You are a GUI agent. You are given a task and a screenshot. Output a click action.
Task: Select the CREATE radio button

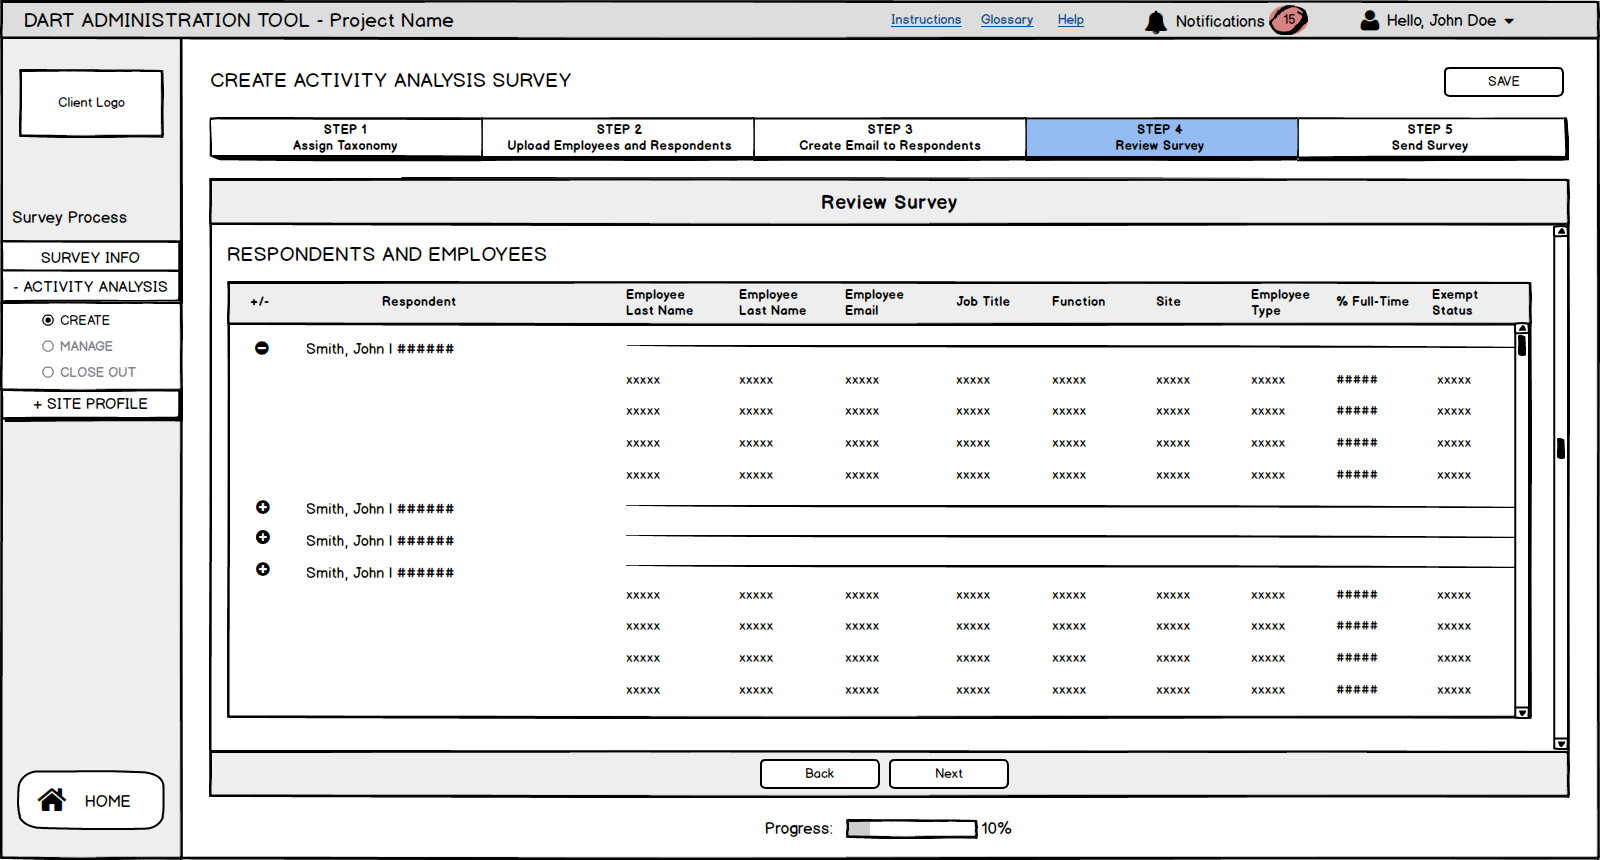pos(48,320)
